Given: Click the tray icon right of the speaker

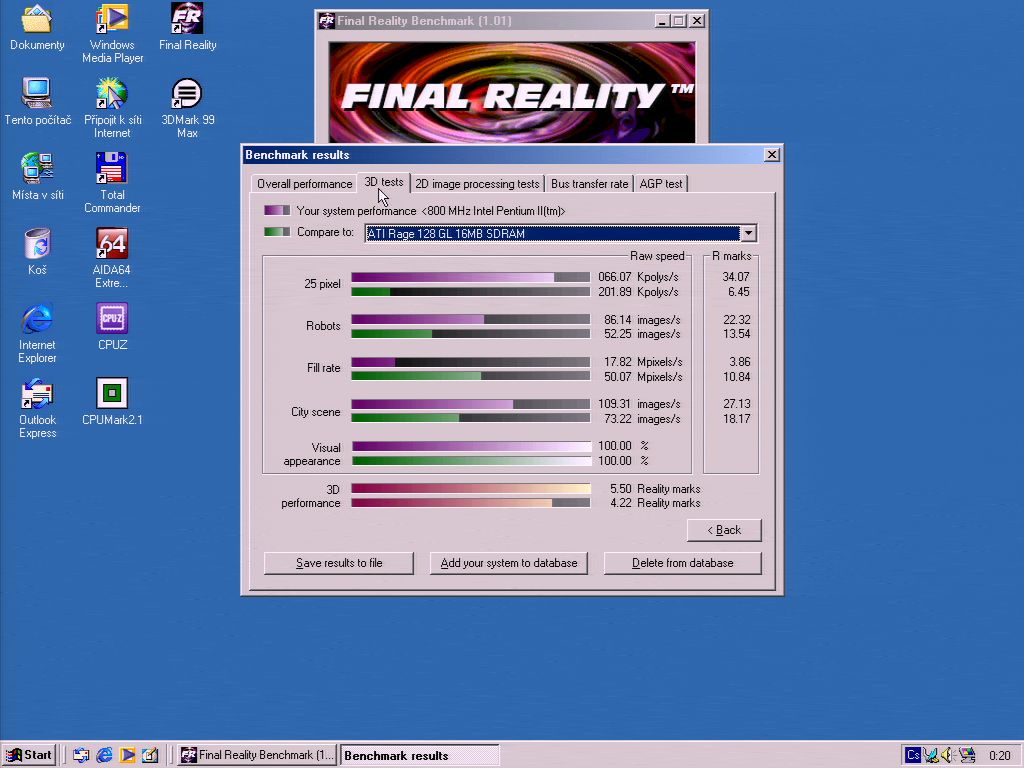Looking at the screenshot, I should click(967, 755).
